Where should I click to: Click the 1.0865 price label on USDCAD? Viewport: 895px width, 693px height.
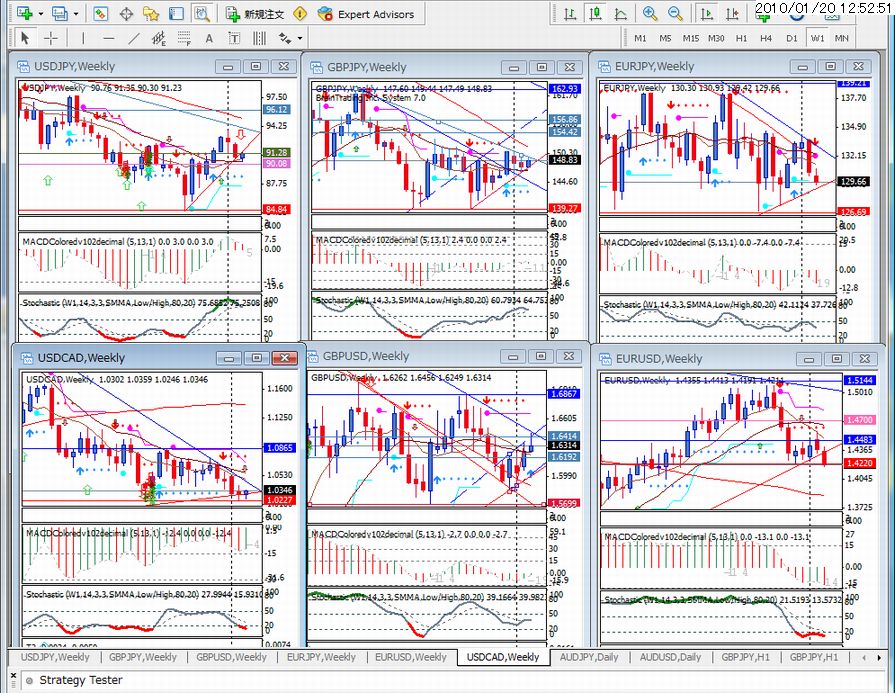tap(280, 448)
